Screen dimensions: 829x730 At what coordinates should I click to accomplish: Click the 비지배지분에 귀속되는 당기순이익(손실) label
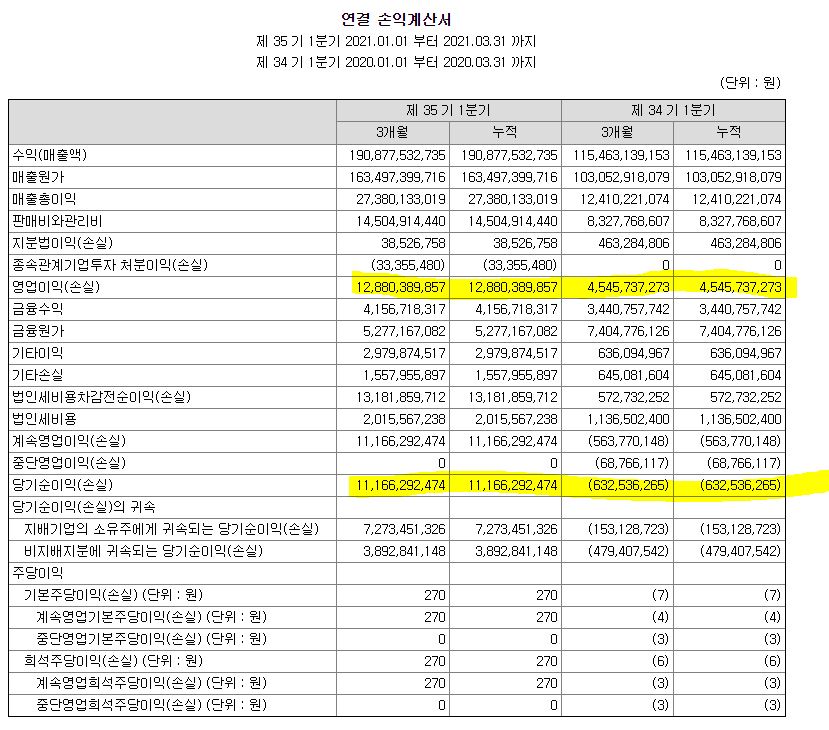click(144, 551)
